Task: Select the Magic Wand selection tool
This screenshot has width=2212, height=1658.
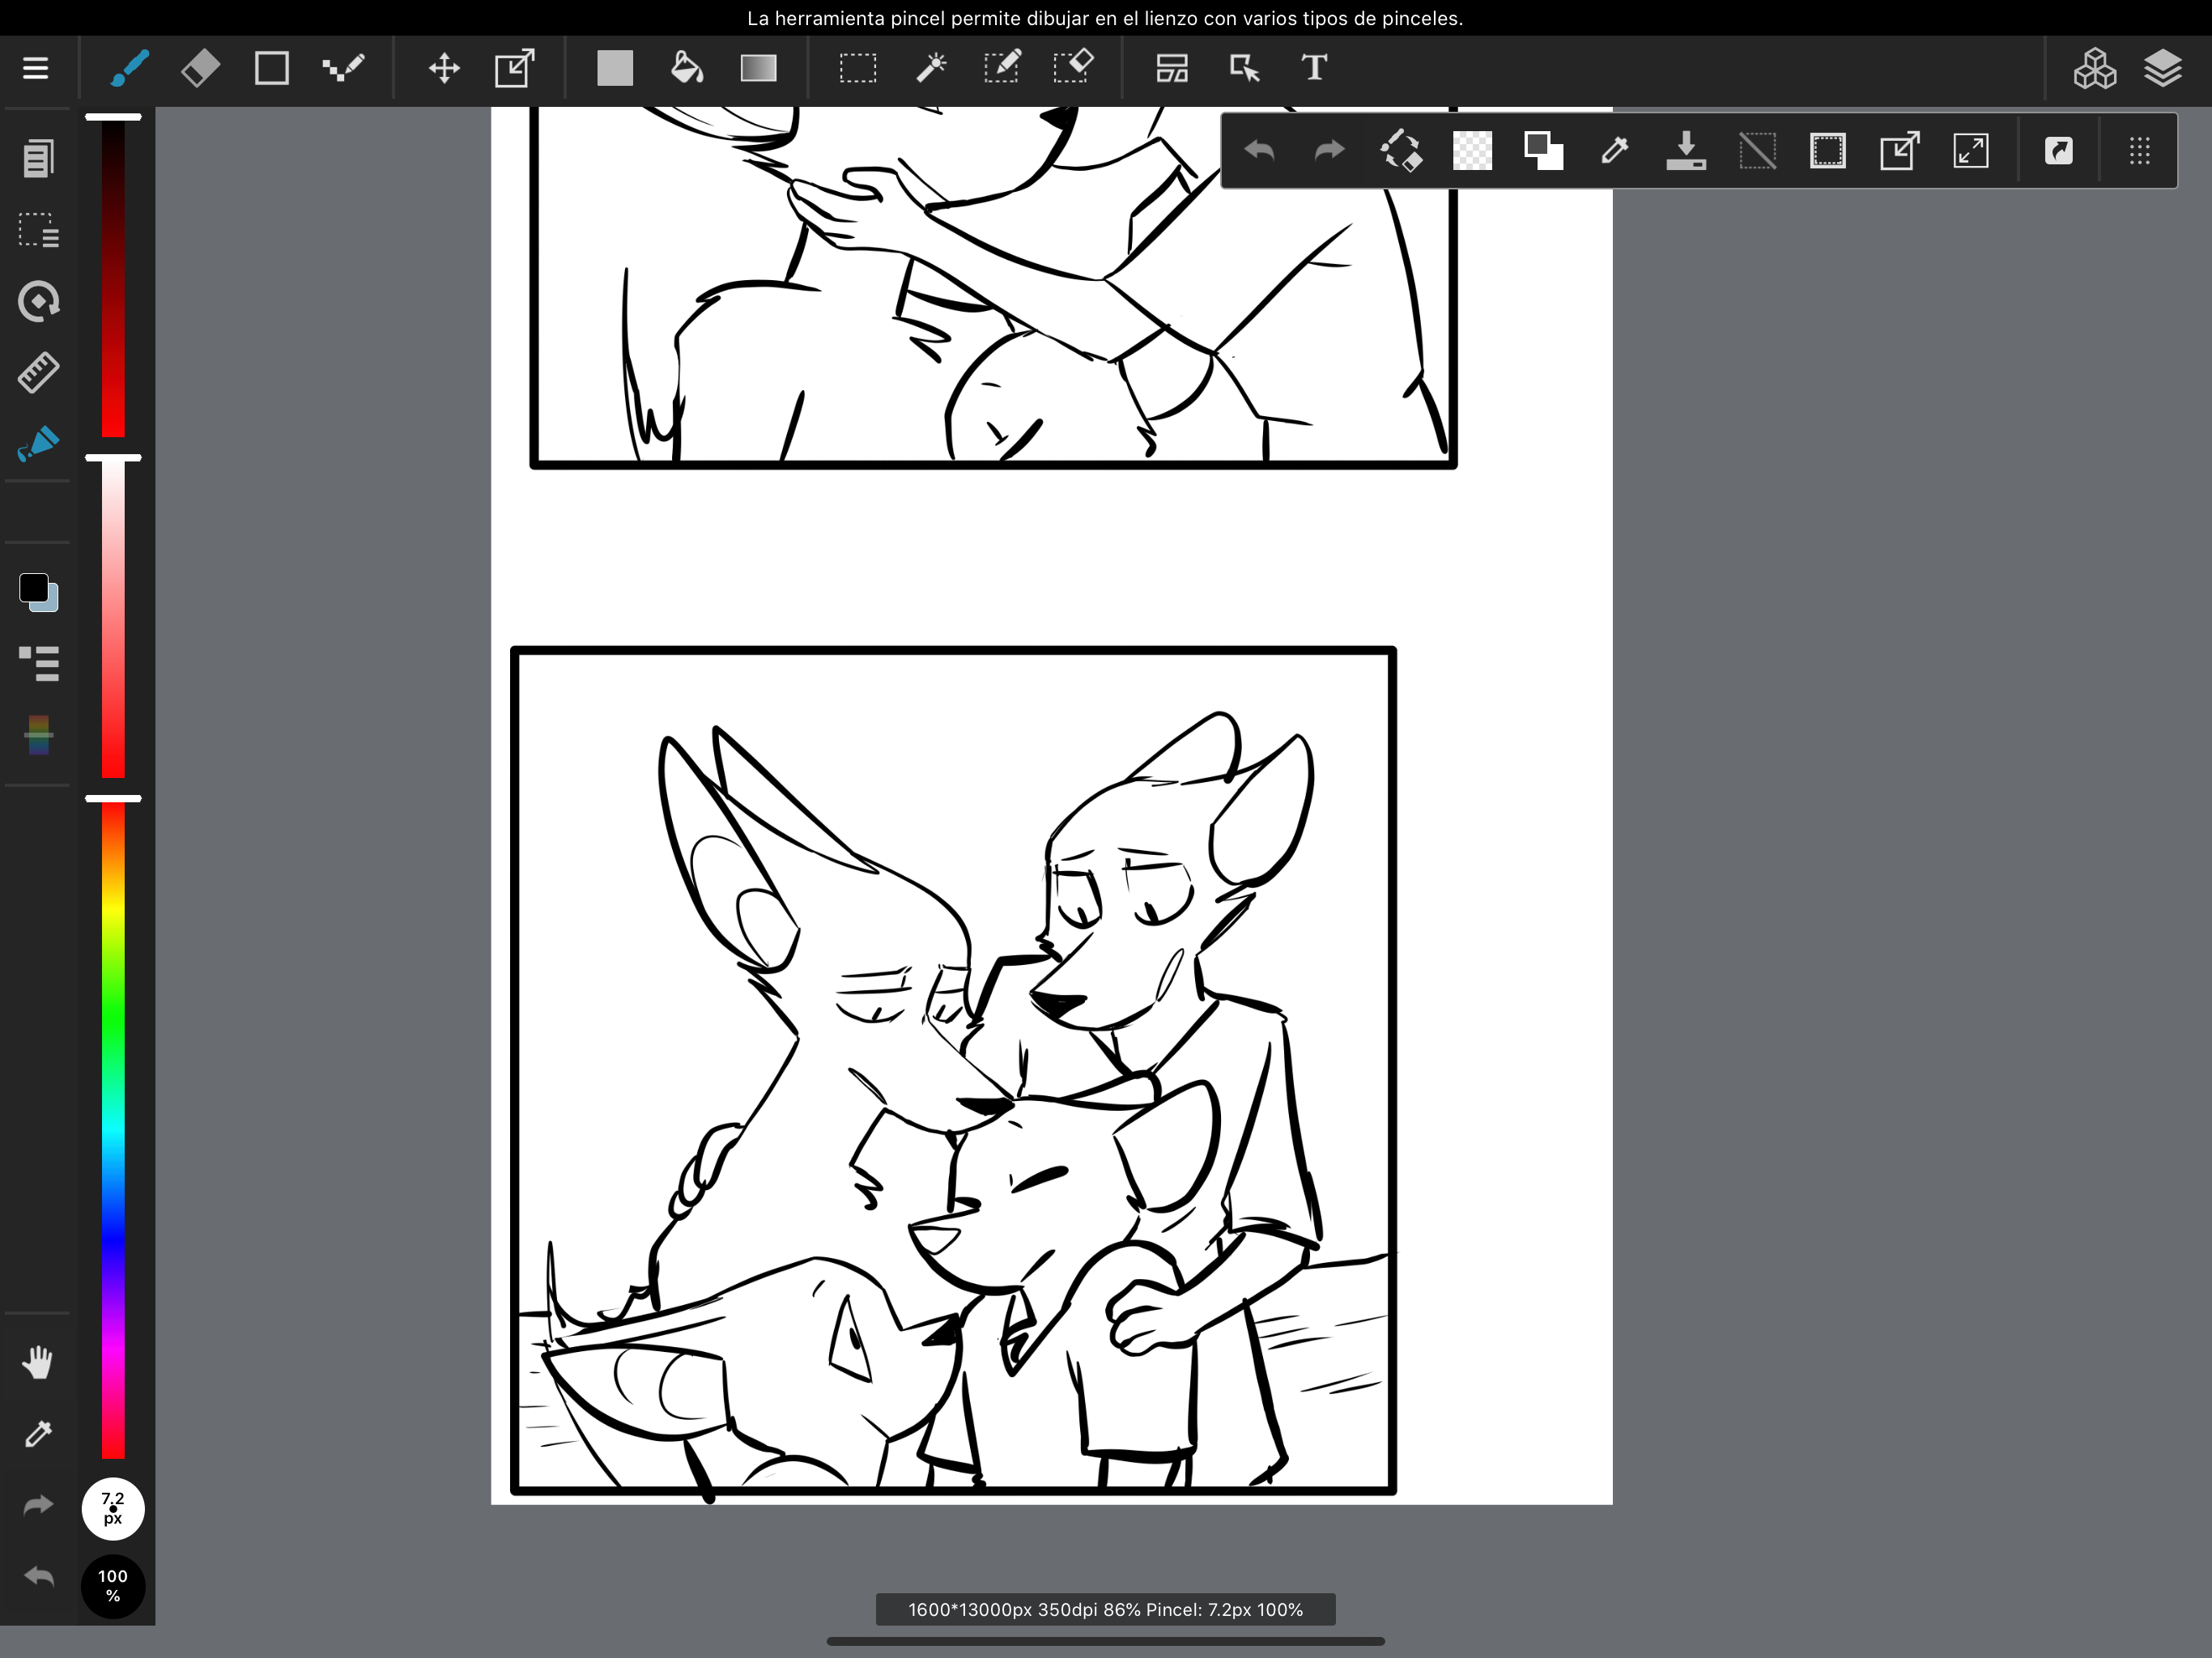Action: coord(930,68)
